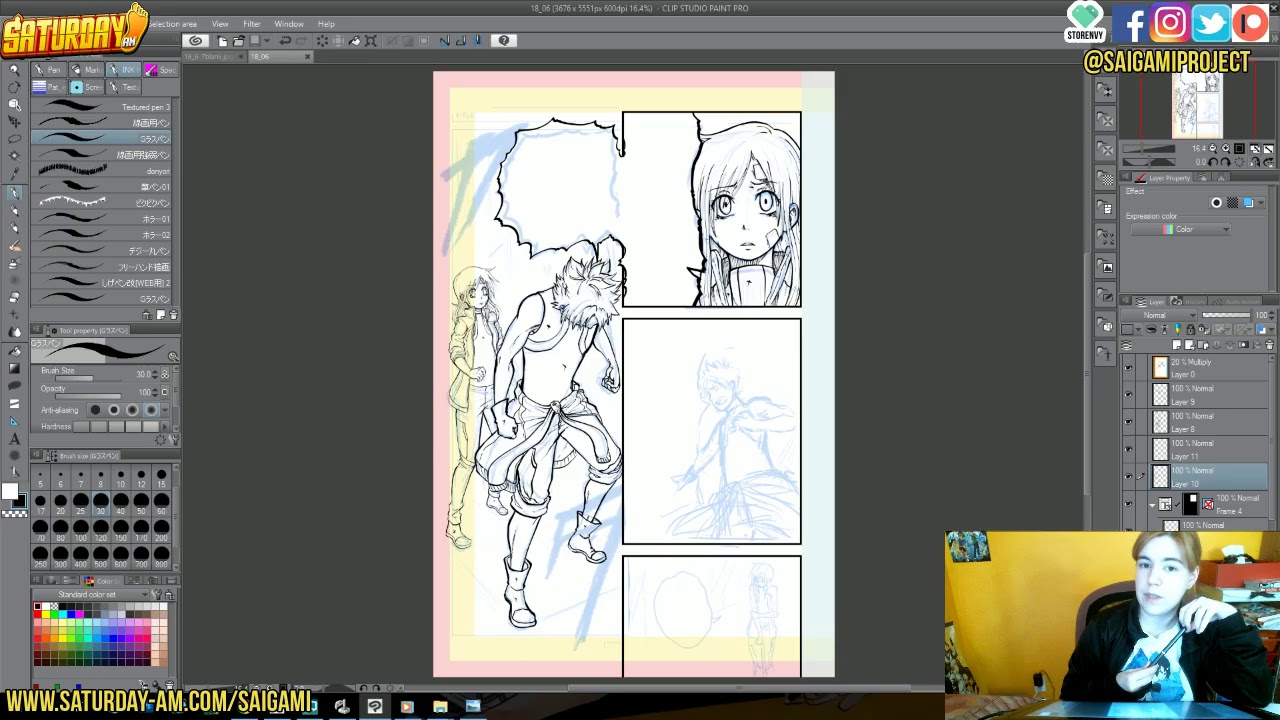Viewport: 1280px width, 720px height.
Task: Toggle visibility of Layer 11
Action: coord(1129,449)
